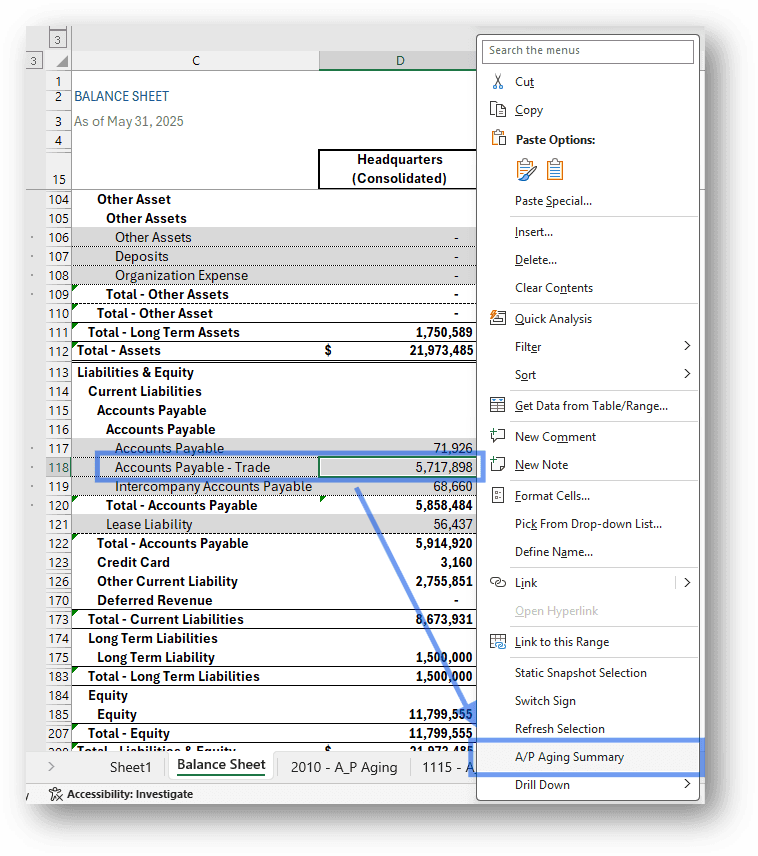758x856 pixels.
Task: Click the Quick Analysis icon
Action: (x=498, y=318)
